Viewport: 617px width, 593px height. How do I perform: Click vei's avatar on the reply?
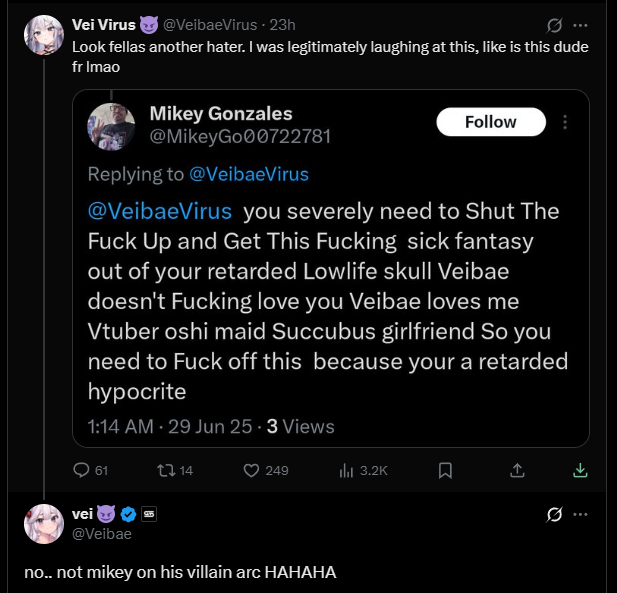(44, 523)
